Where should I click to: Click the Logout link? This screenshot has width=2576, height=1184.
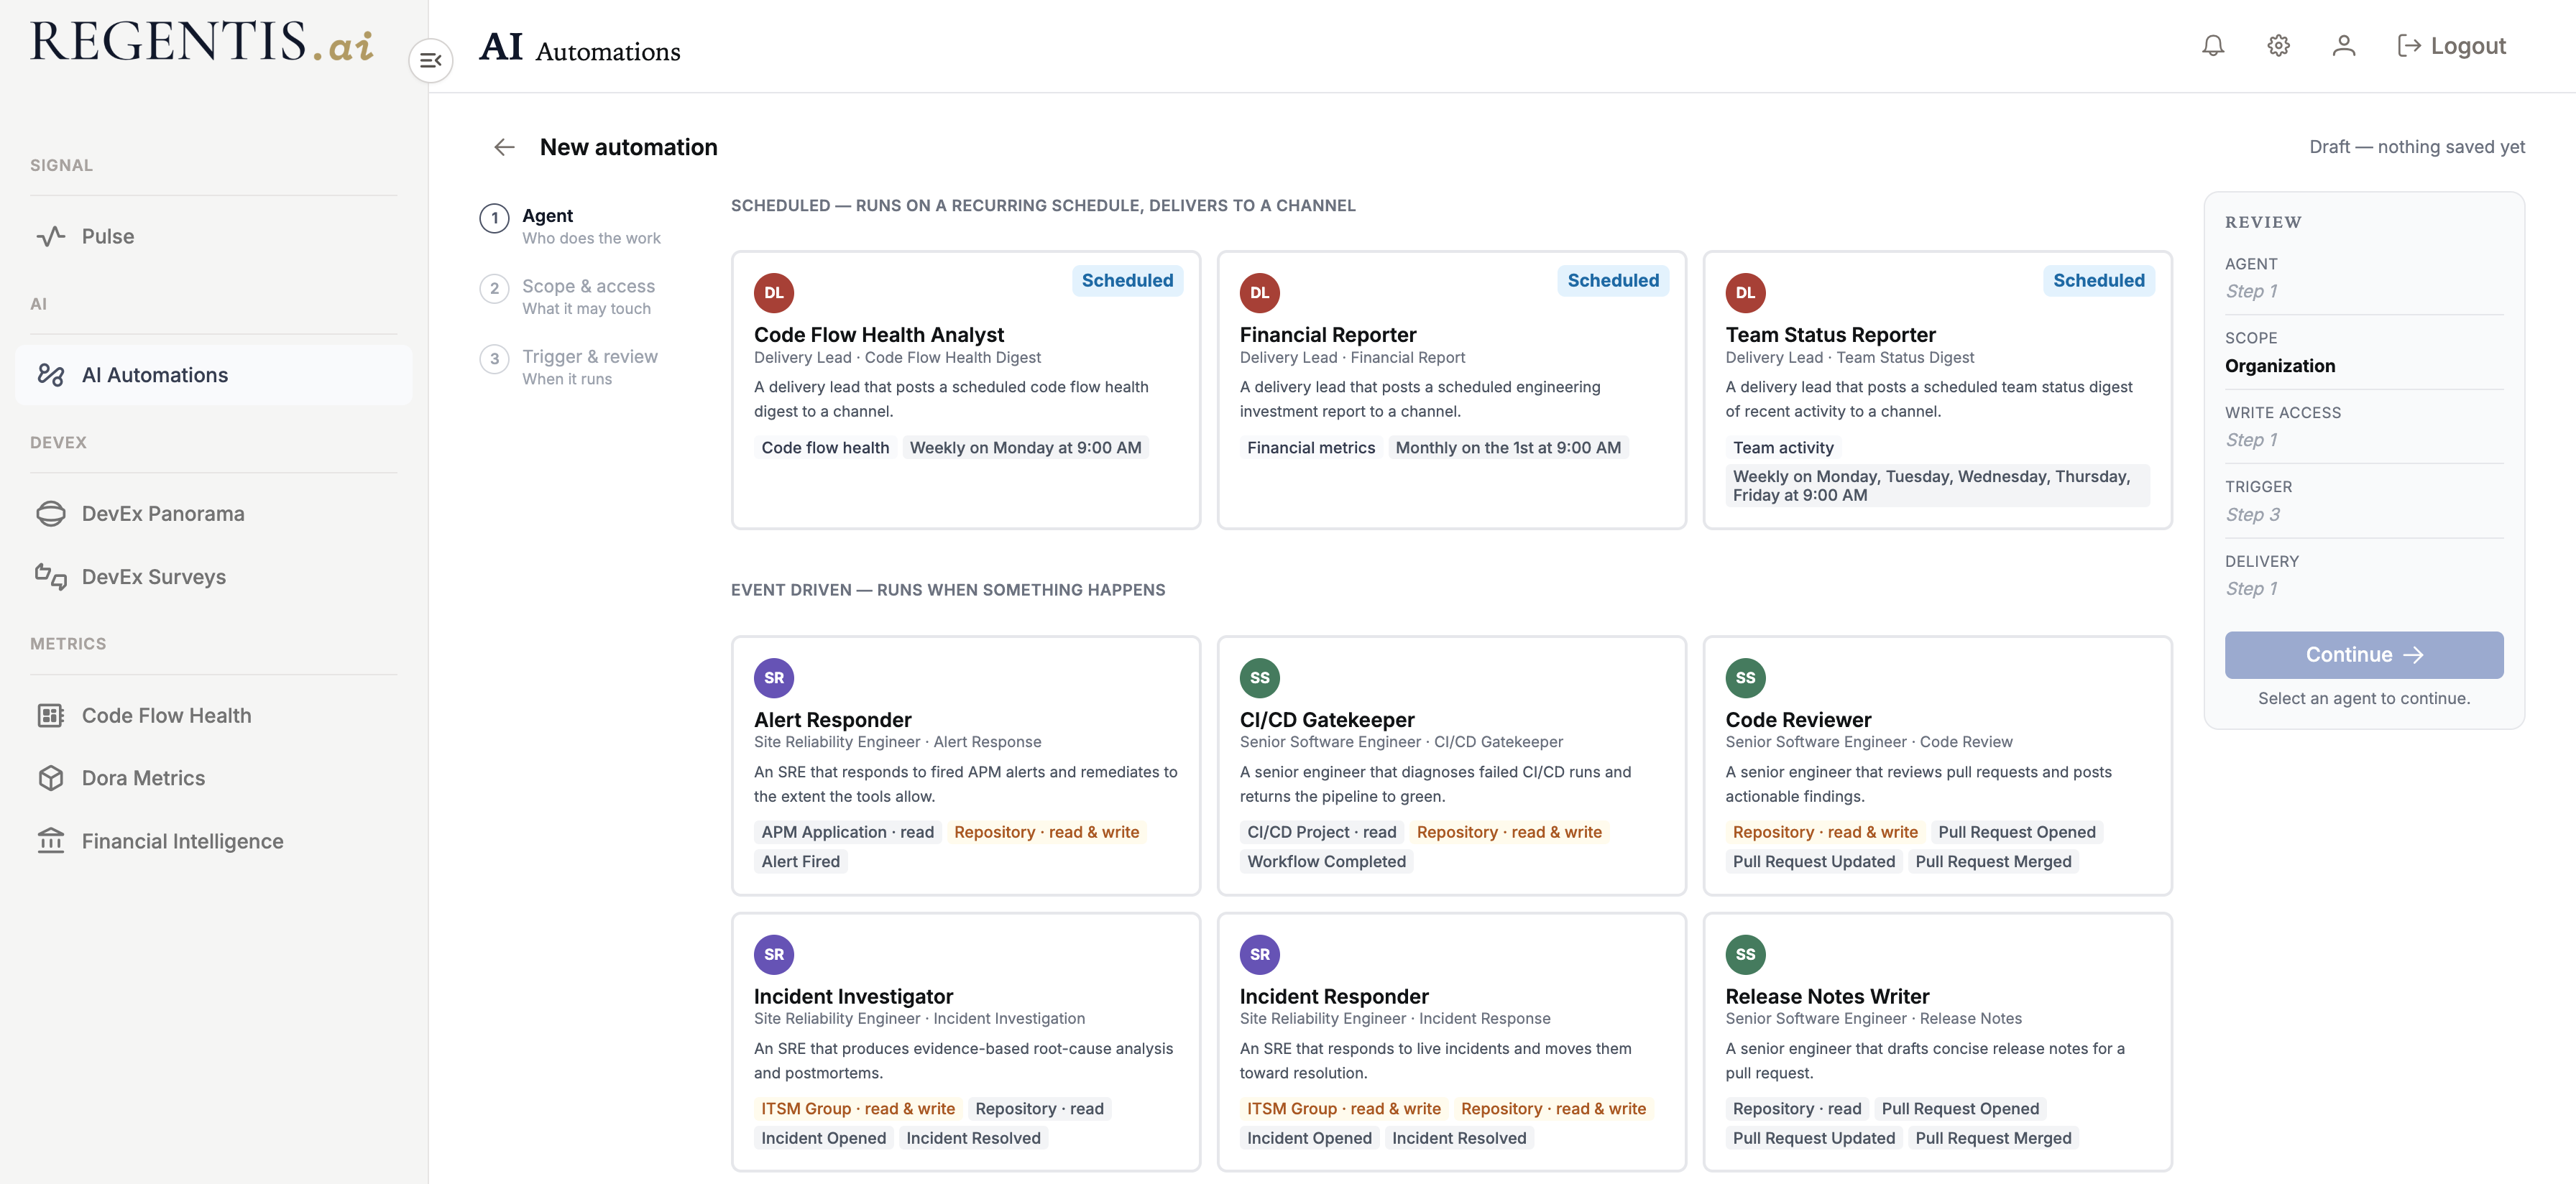point(2452,46)
